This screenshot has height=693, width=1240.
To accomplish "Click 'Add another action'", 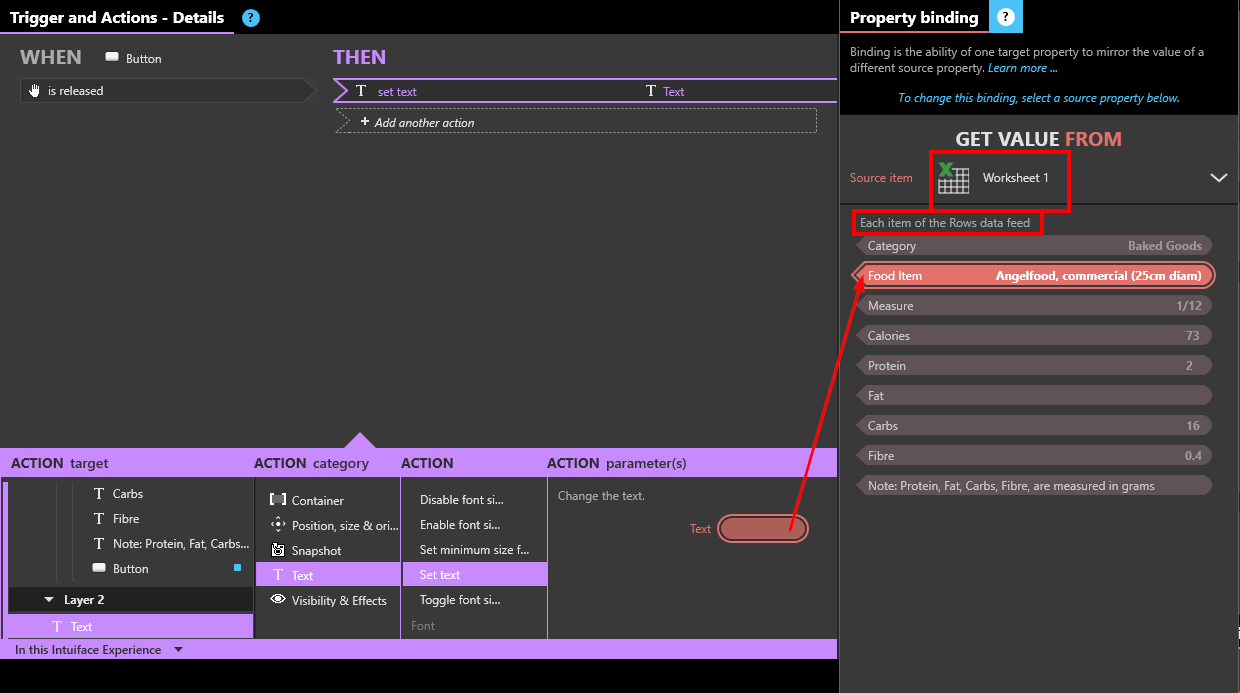I will 424,122.
